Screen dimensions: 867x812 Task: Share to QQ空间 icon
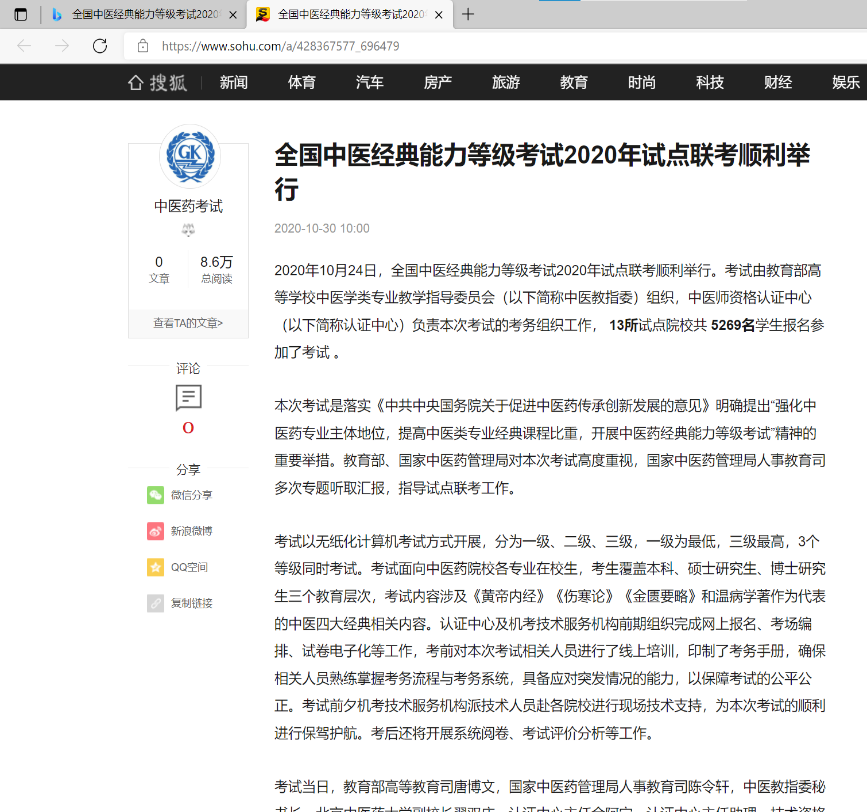pyautogui.click(x=156, y=567)
